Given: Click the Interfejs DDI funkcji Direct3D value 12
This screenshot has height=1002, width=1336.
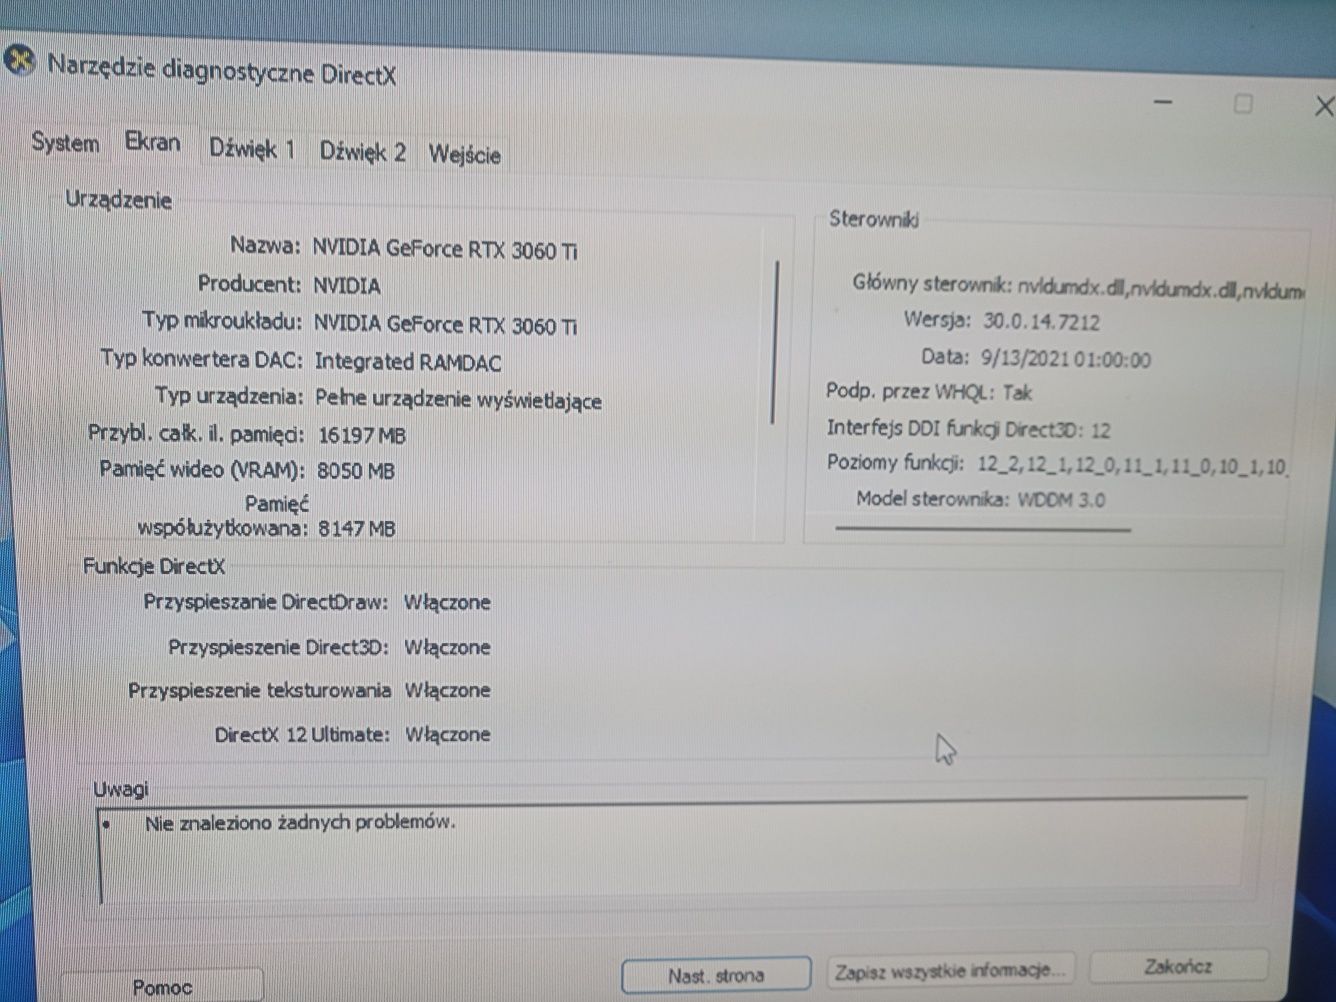Looking at the screenshot, I should [x=1101, y=431].
